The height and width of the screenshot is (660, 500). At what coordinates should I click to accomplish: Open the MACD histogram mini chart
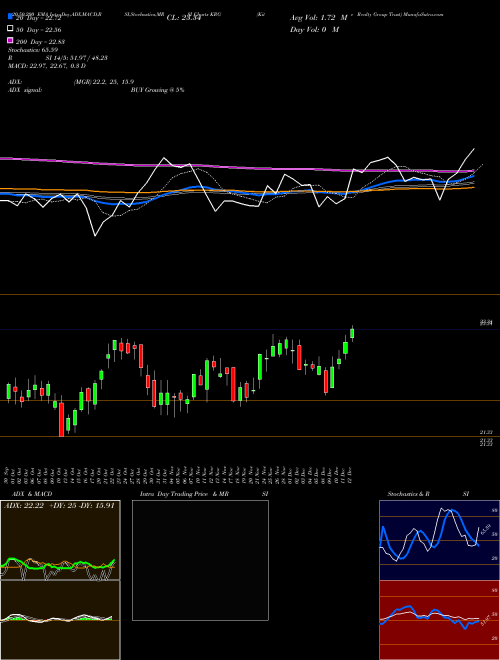(x=60, y=620)
